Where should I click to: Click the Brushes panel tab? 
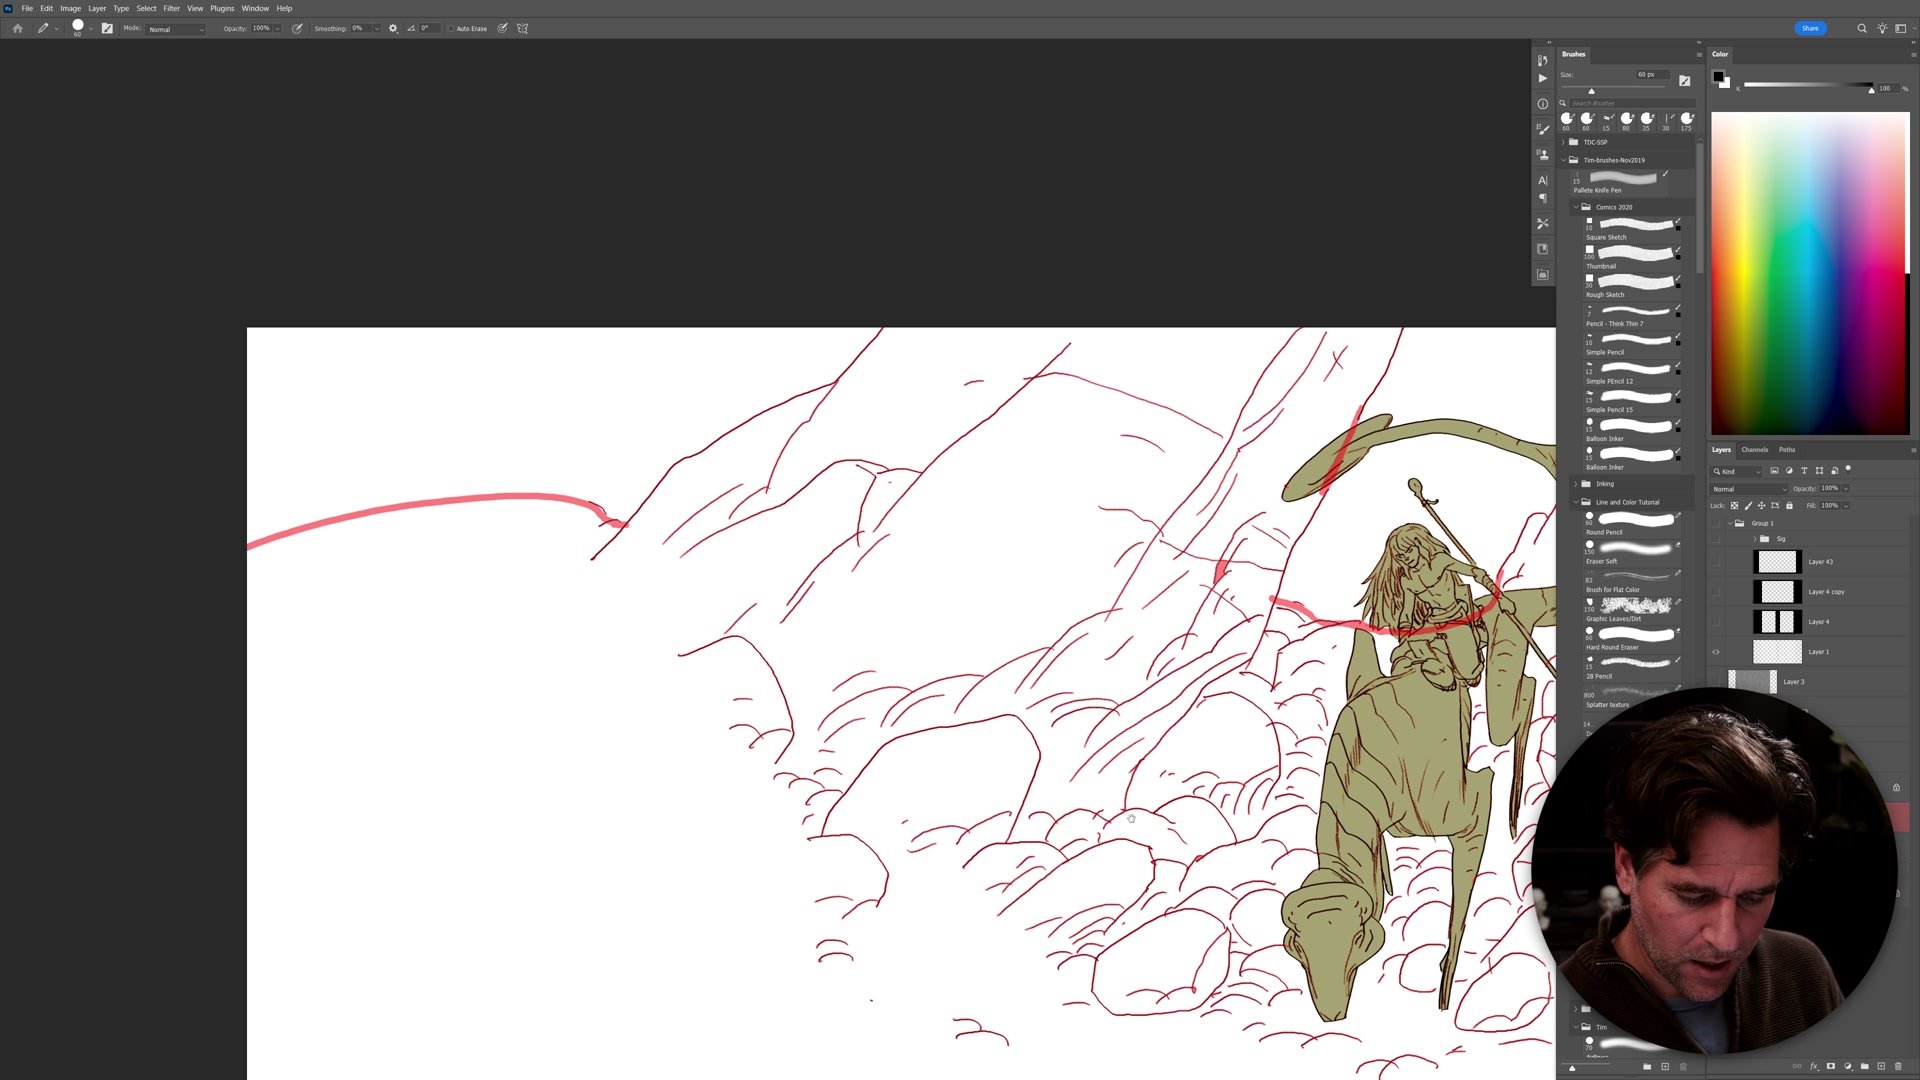(x=1574, y=54)
